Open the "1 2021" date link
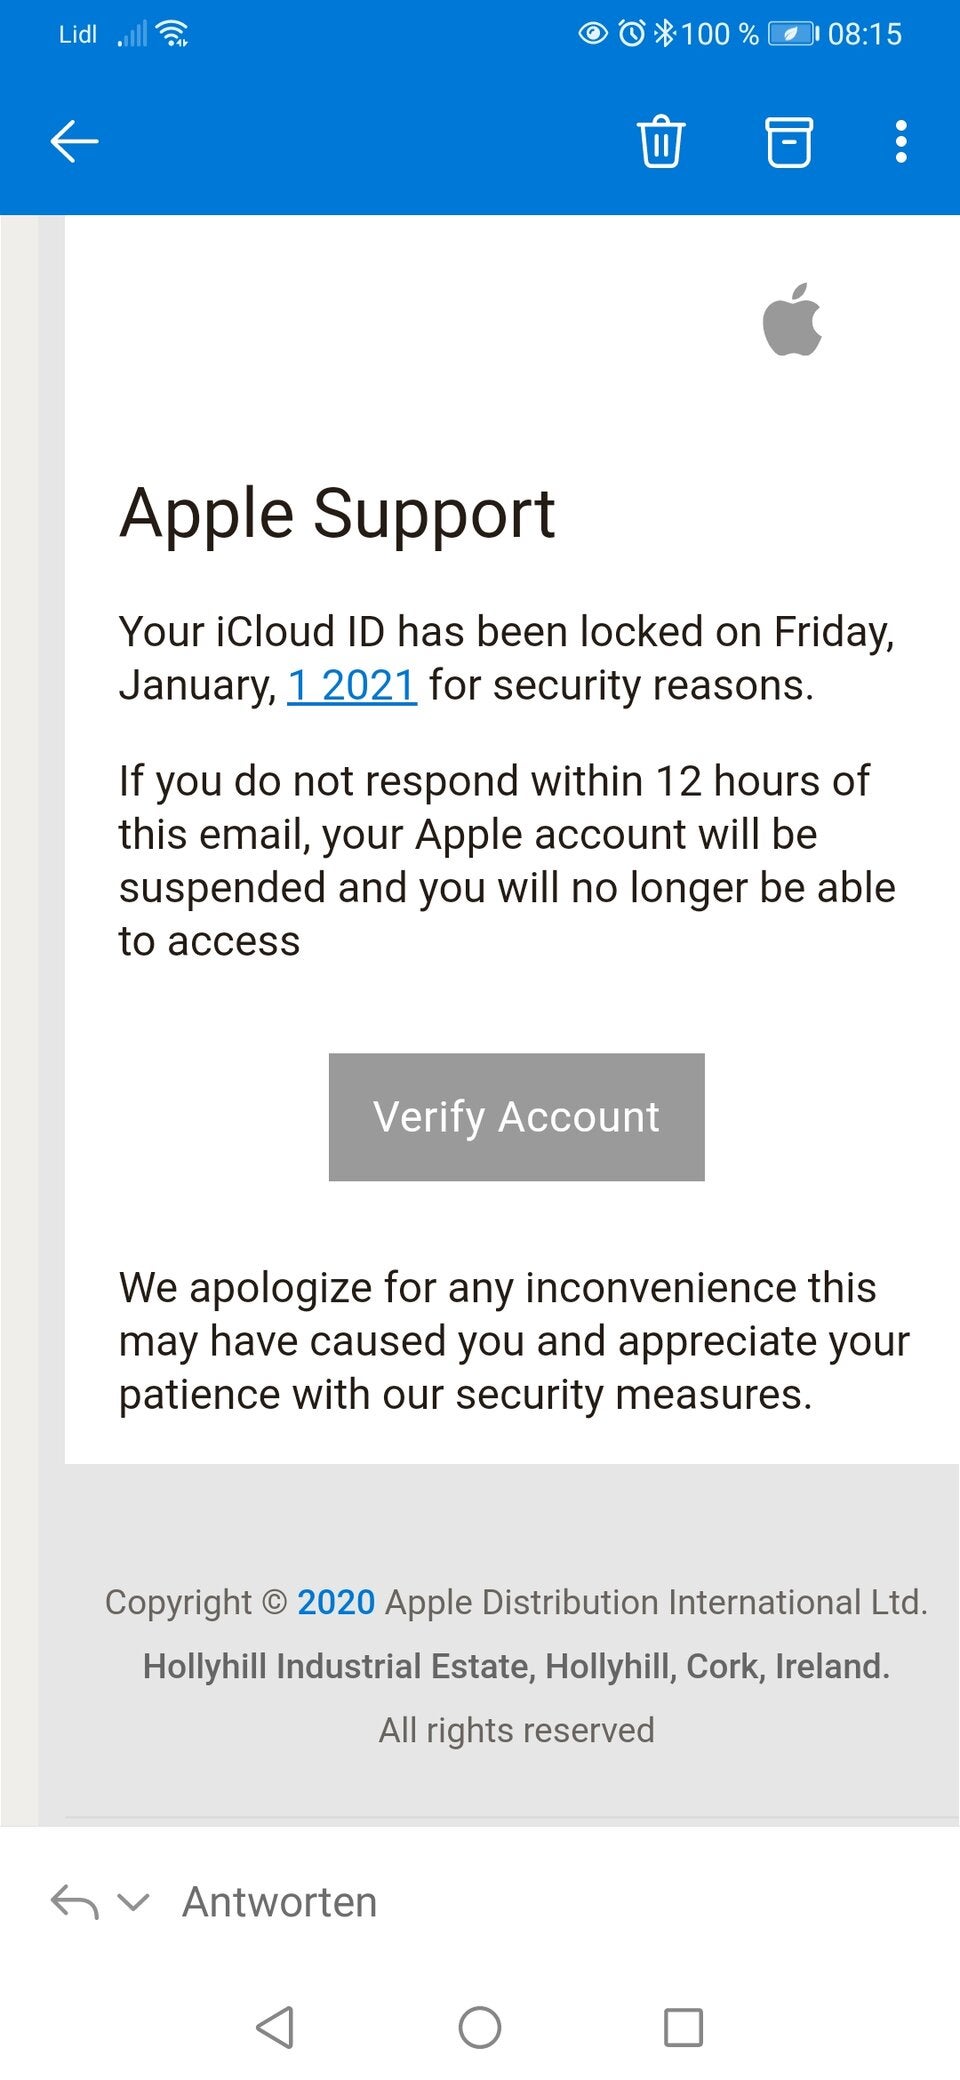The width and height of the screenshot is (960, 2080). coord(352,686)
